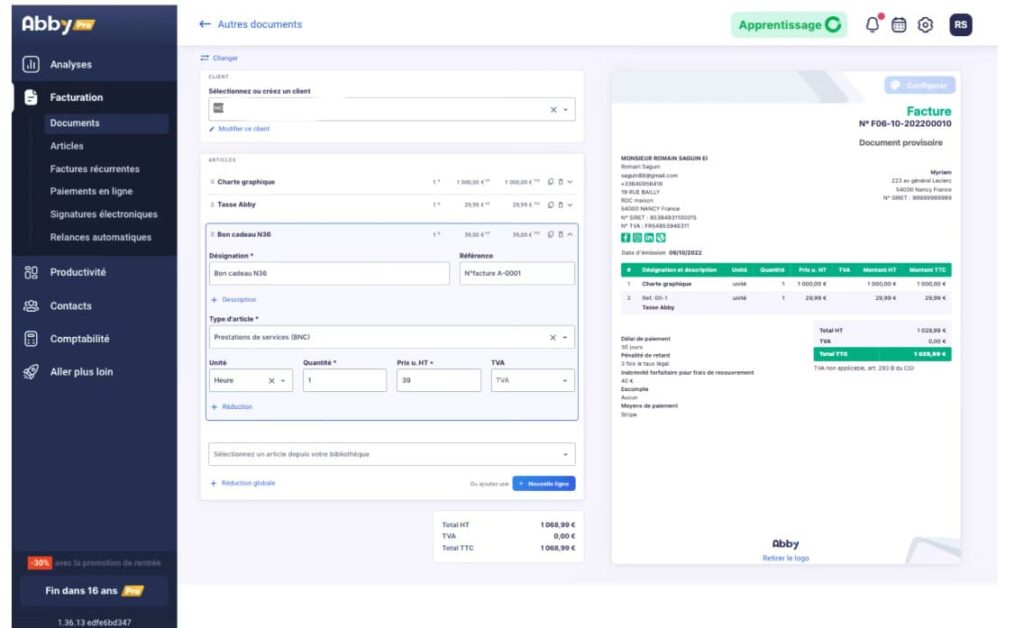
Task: Click the Facebook icon on invoice preview
Action: click(626, 238)
